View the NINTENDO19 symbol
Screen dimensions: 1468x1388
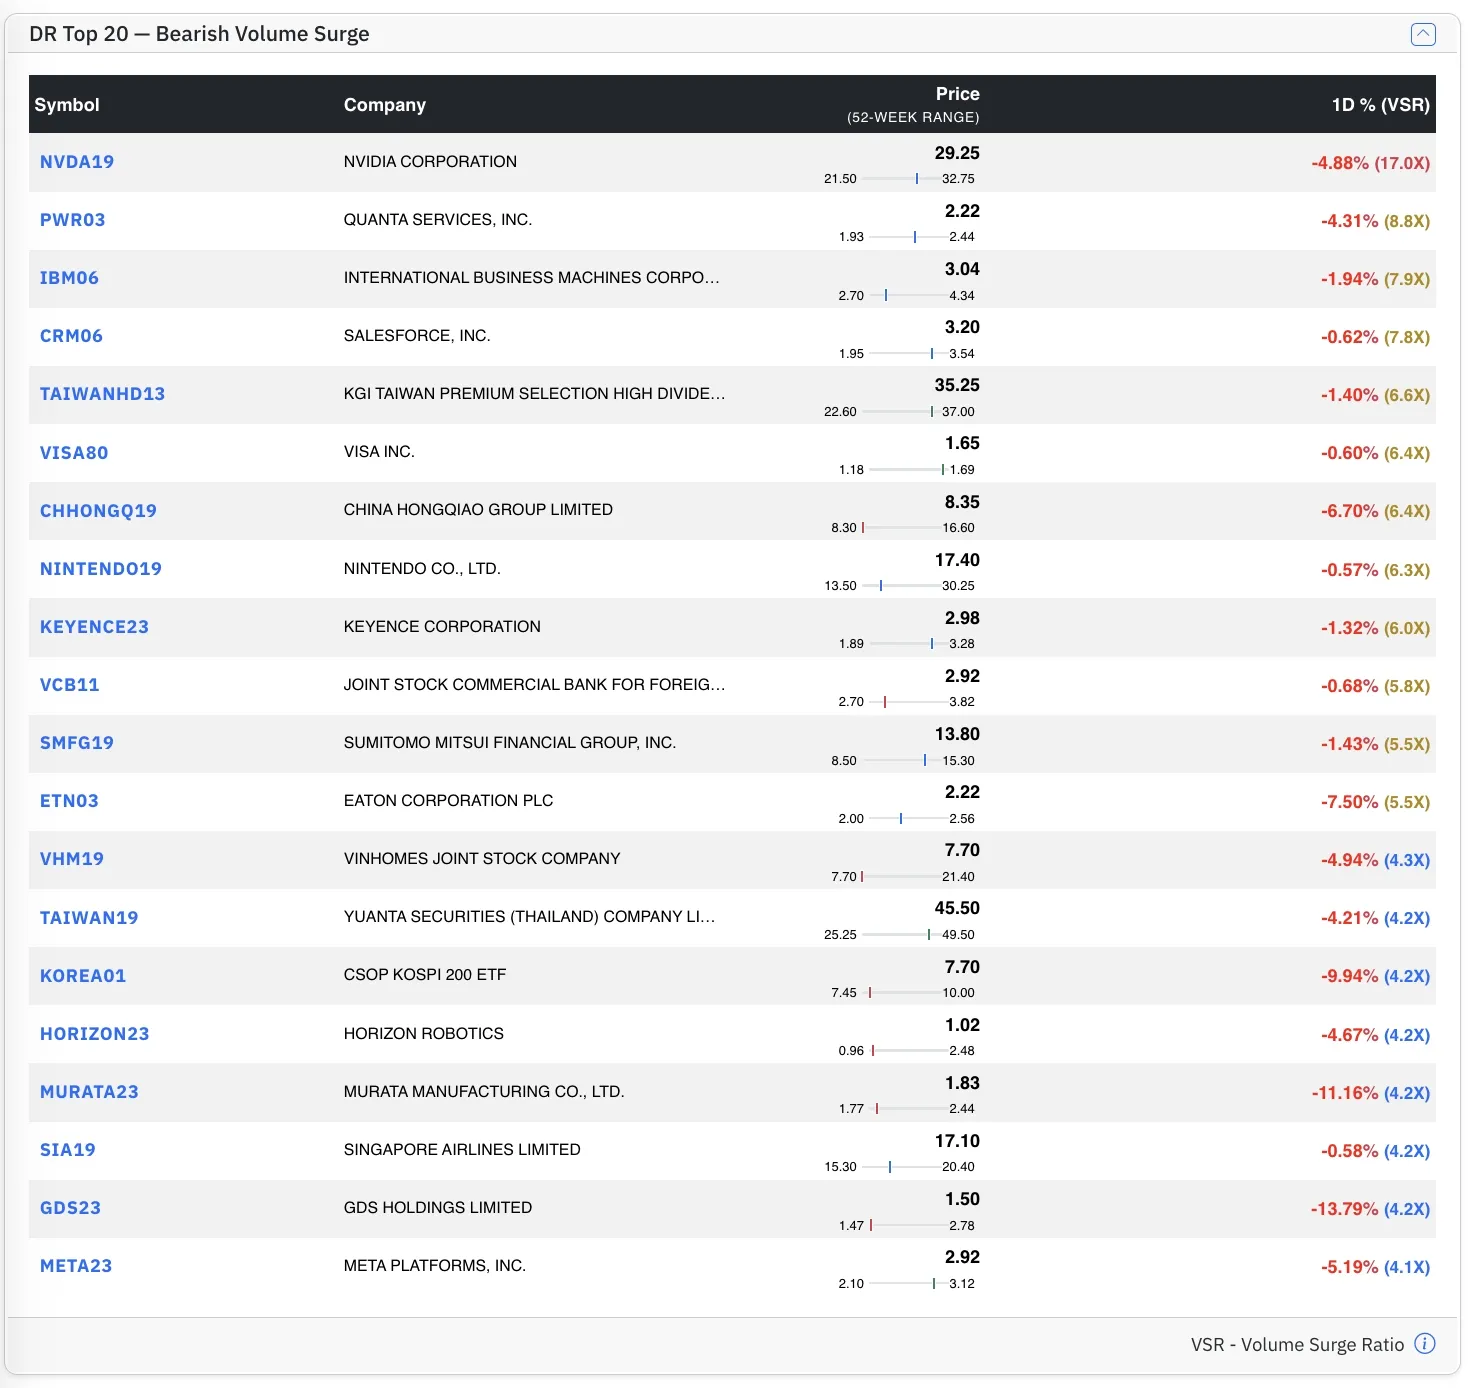(101, 569)
